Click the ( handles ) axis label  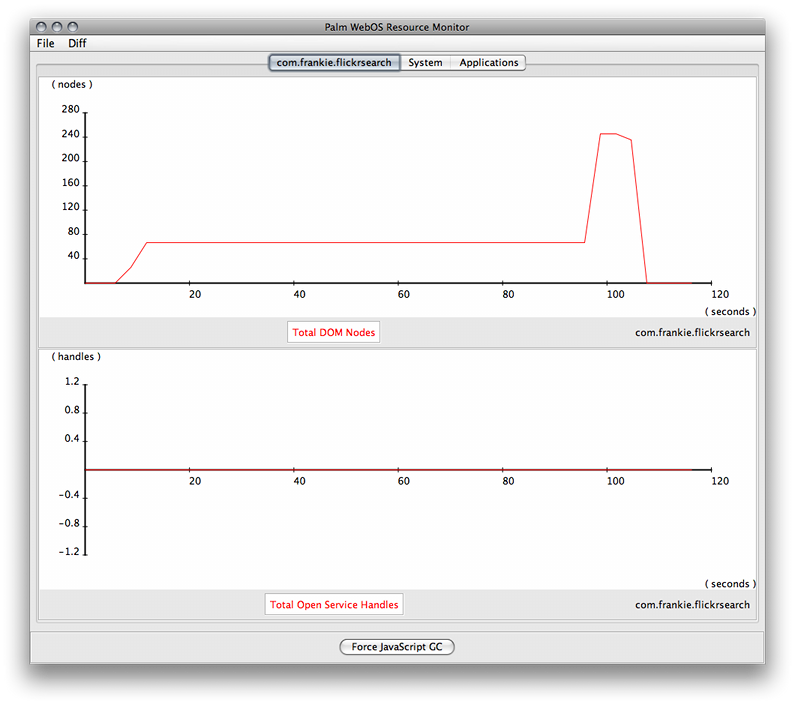pyautogui.click(x=76, y=357)
